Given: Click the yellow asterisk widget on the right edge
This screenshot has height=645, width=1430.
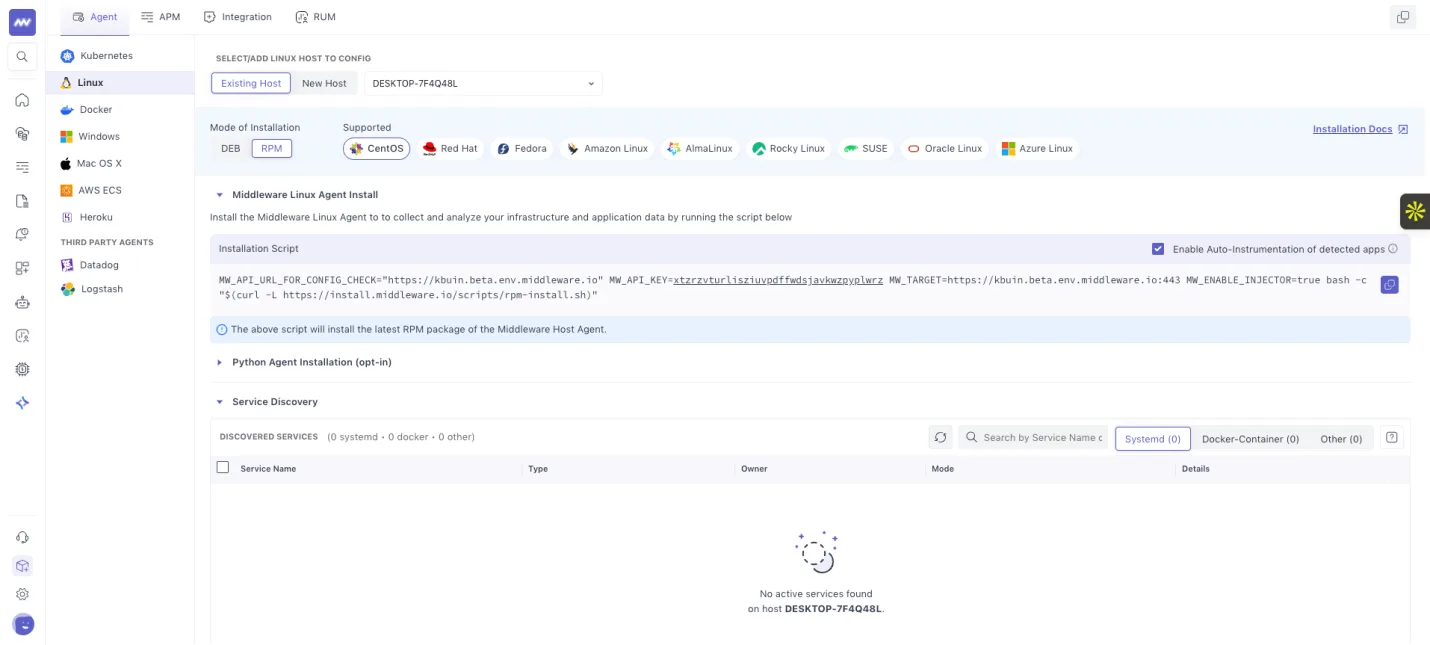Looking at the screenshot, I should (1415, 211).
